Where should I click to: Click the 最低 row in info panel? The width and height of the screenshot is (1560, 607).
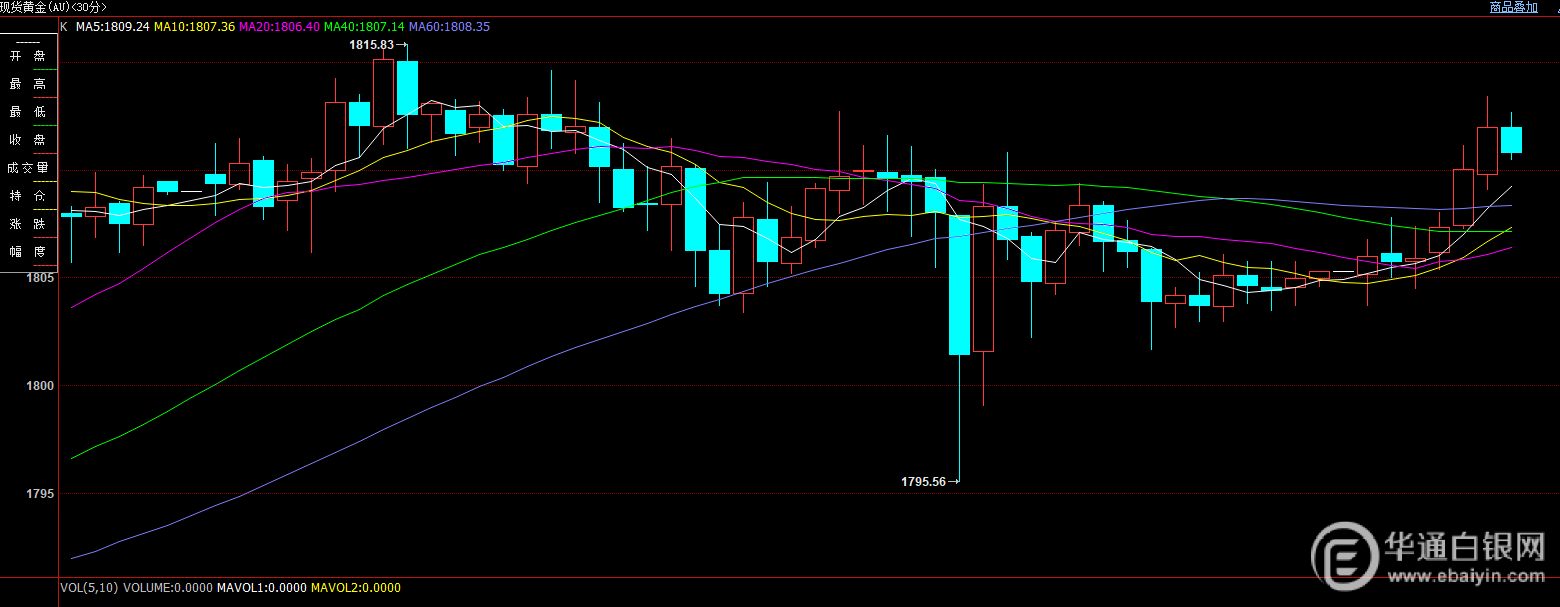[x=28, y=112]
